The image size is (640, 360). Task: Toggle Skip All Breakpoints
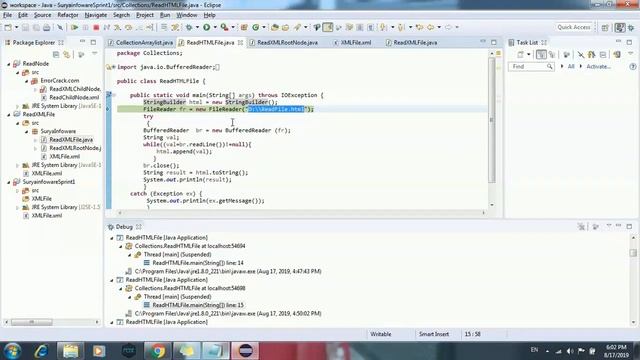pos(60,27)
